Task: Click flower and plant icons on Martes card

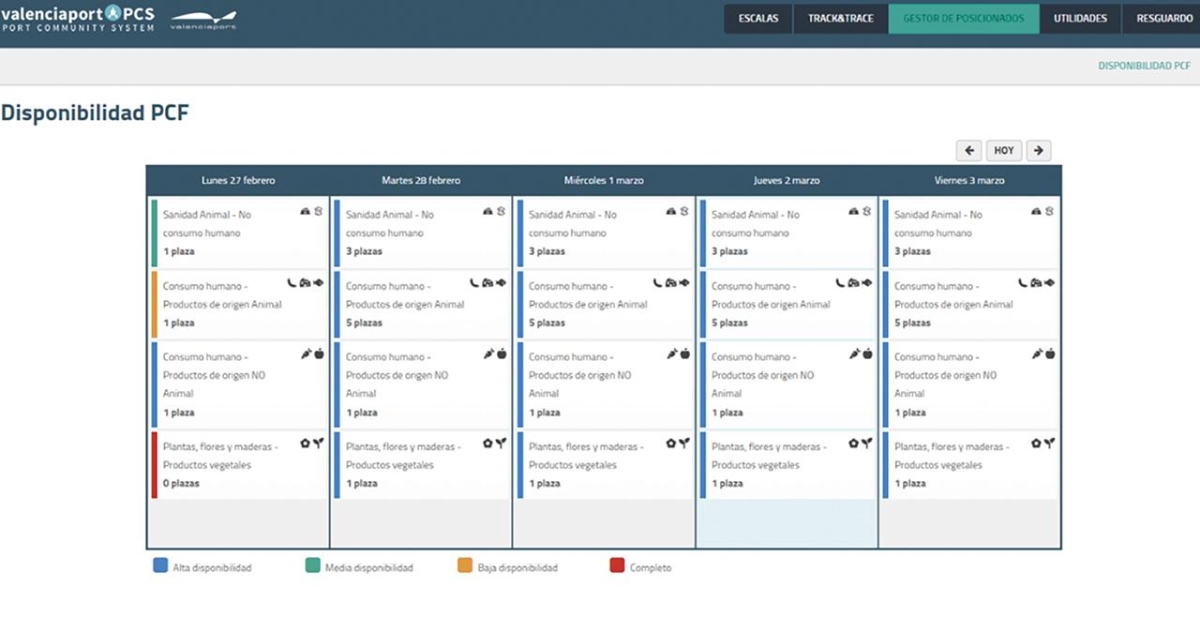Action: click(x=495, y=442)
